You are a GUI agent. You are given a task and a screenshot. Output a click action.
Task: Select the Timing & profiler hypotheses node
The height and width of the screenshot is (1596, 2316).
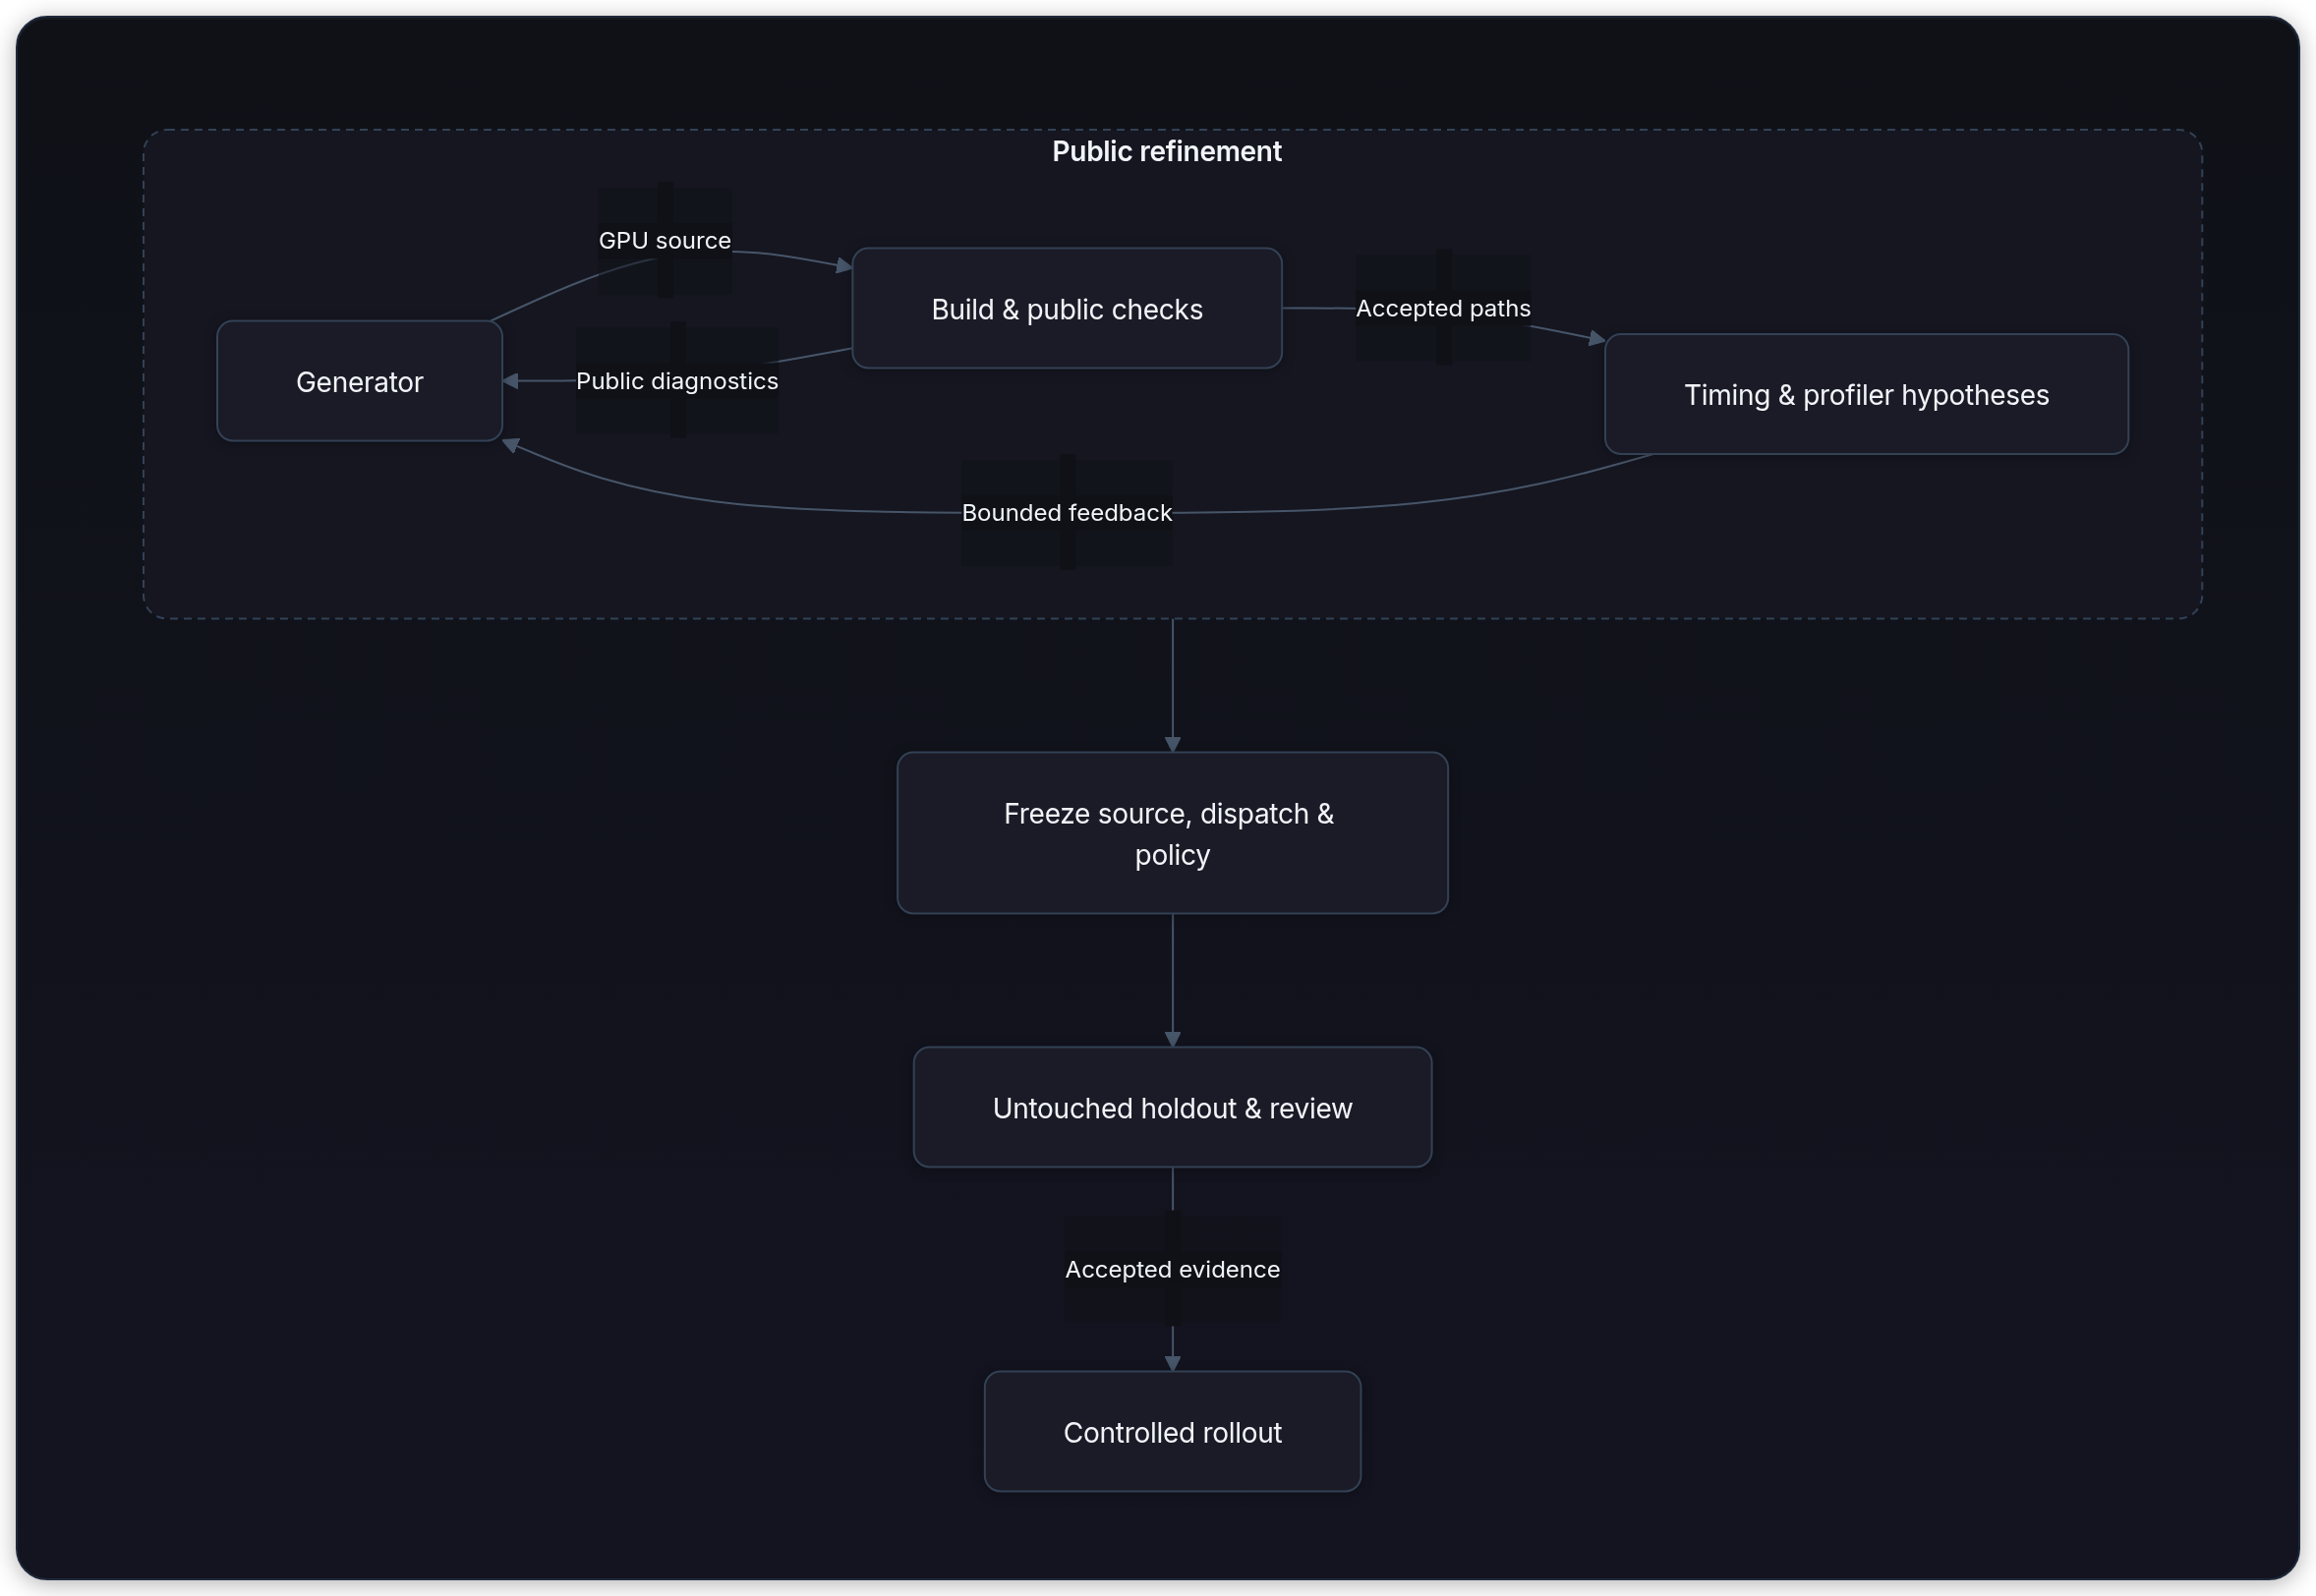click(1866, 394)
